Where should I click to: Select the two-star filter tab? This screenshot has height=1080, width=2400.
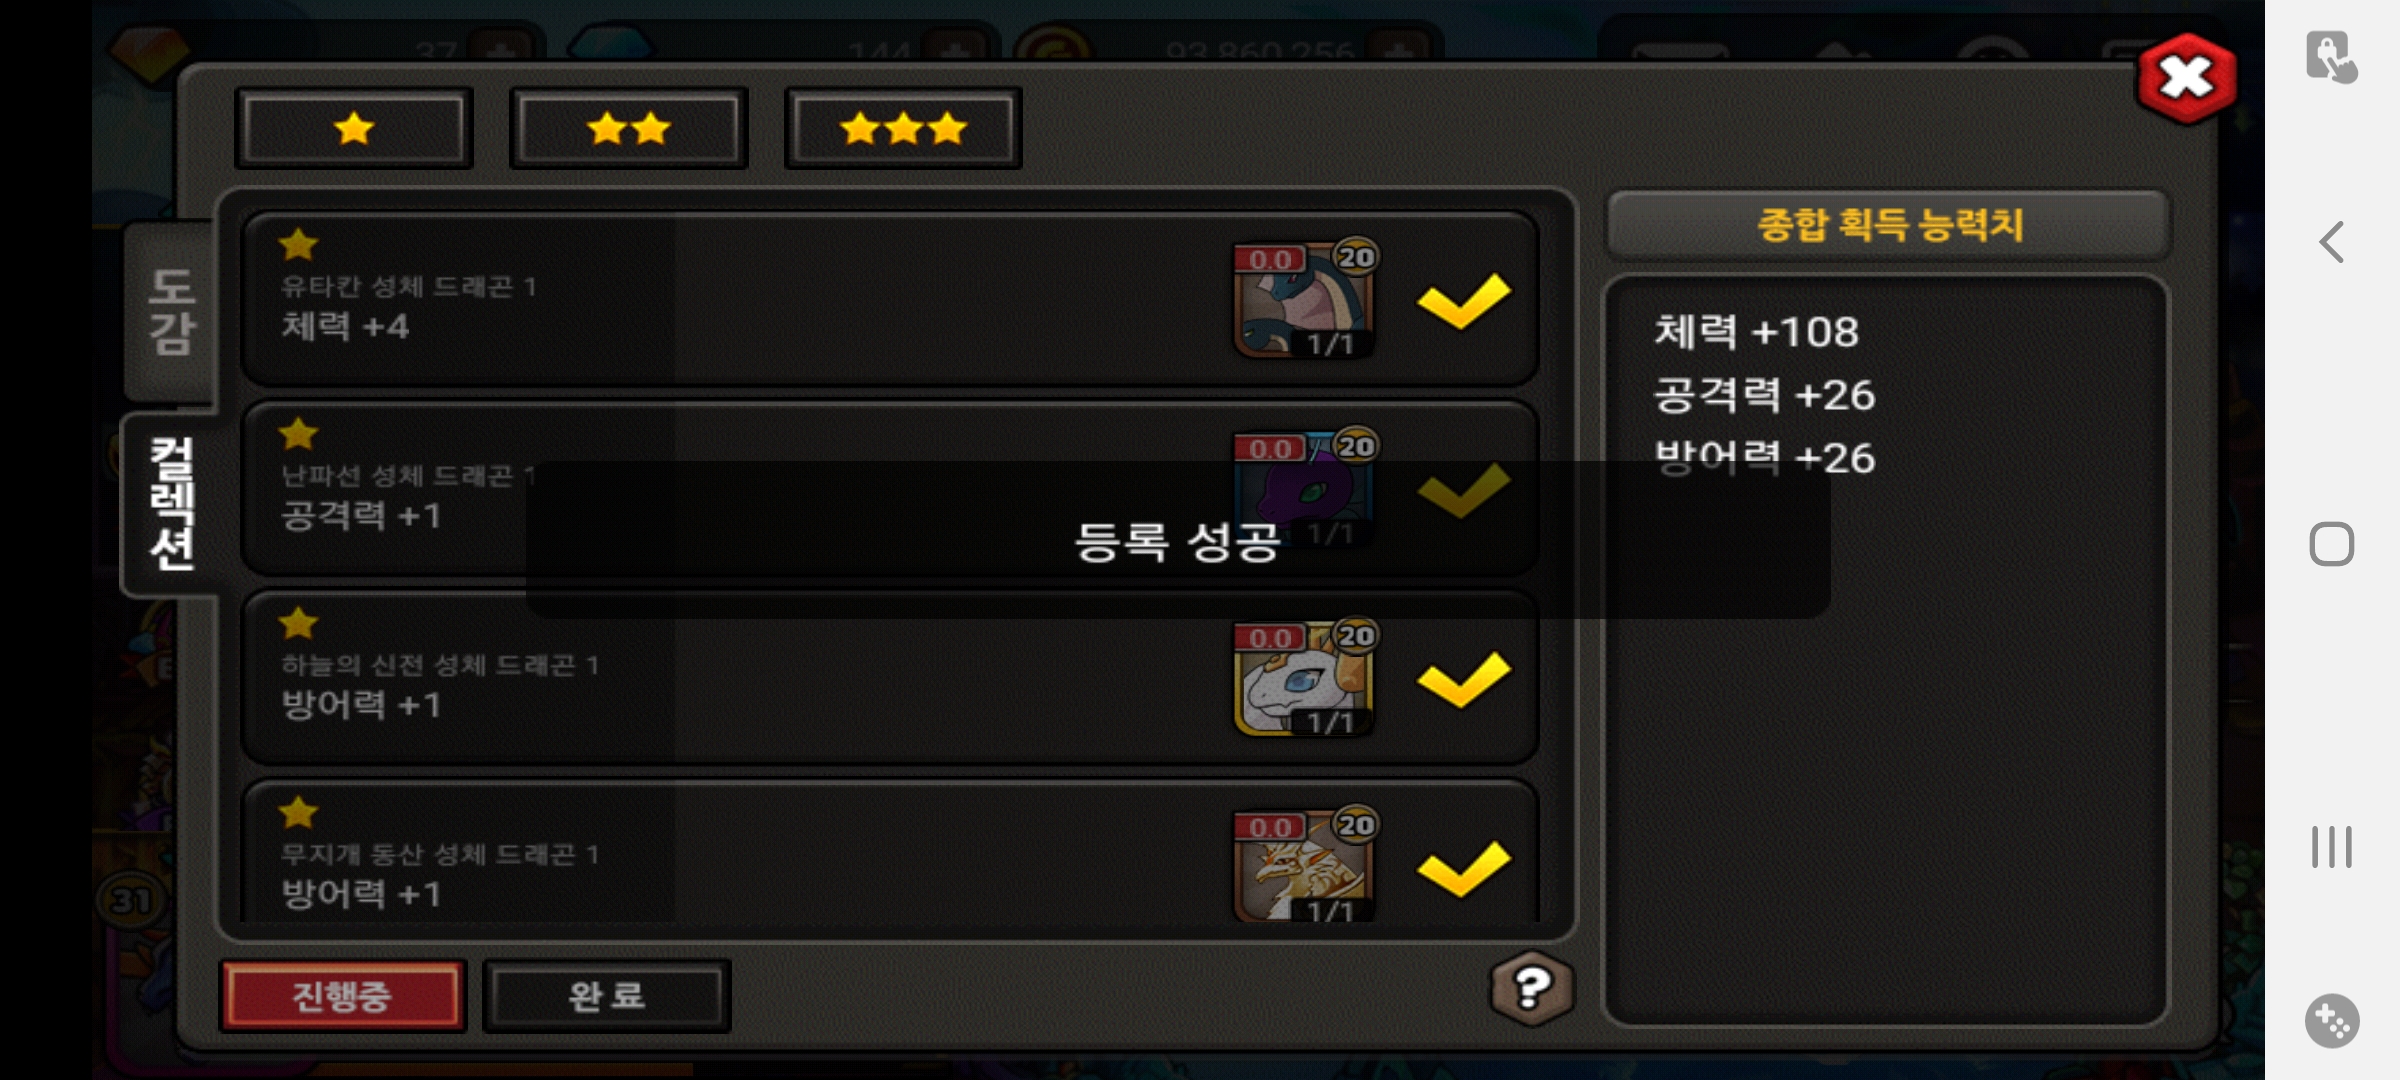(629, 128)
